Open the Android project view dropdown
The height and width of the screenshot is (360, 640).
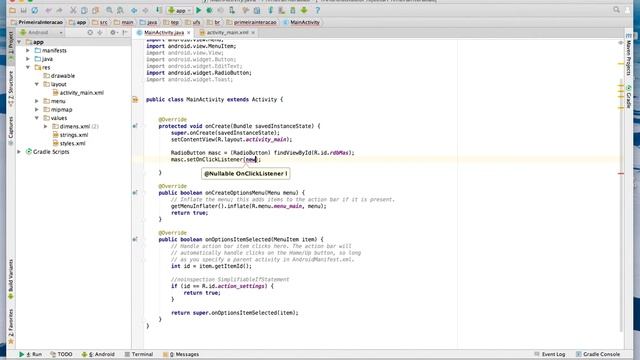coord(41,32)
